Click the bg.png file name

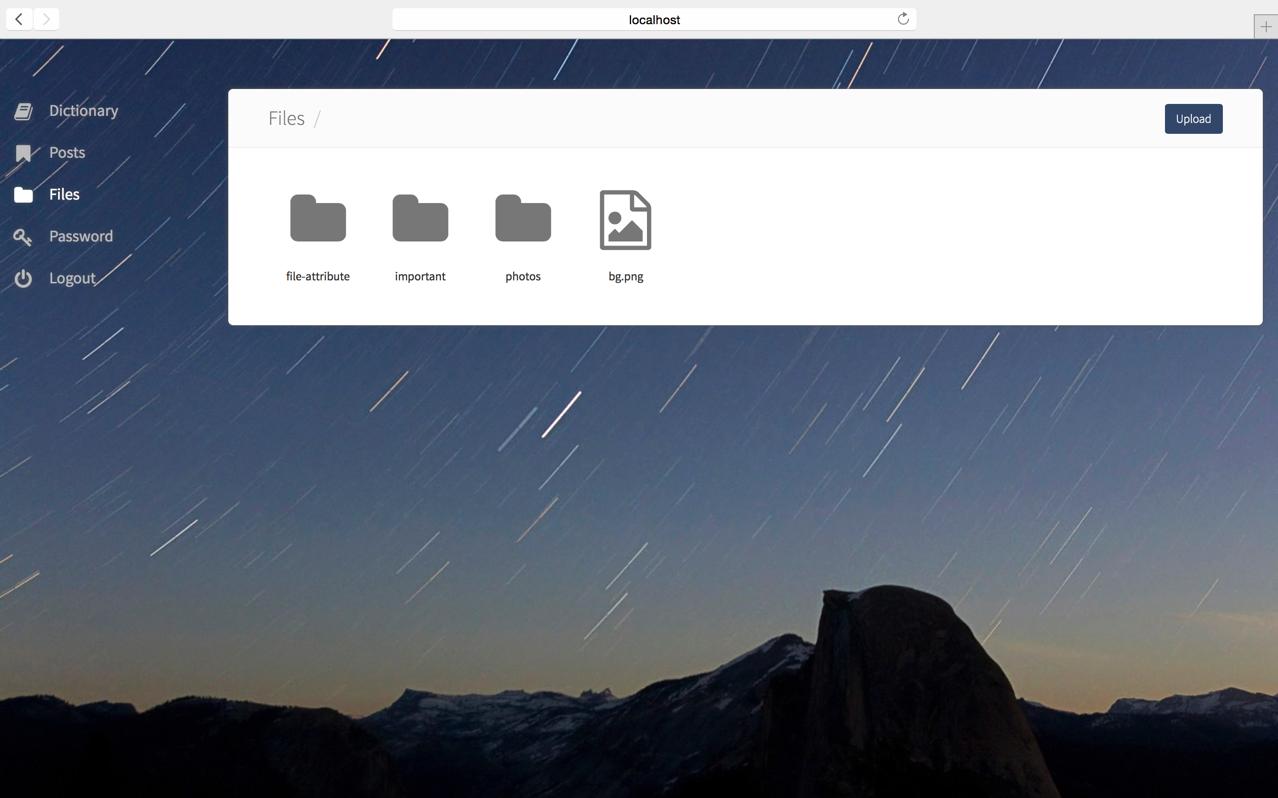point(626,276)
